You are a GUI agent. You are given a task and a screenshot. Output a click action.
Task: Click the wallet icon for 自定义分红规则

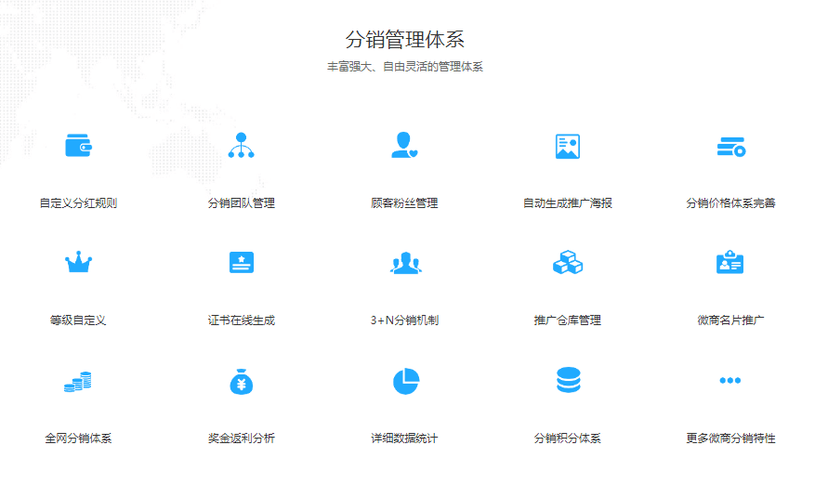click(x=78, y=146)
